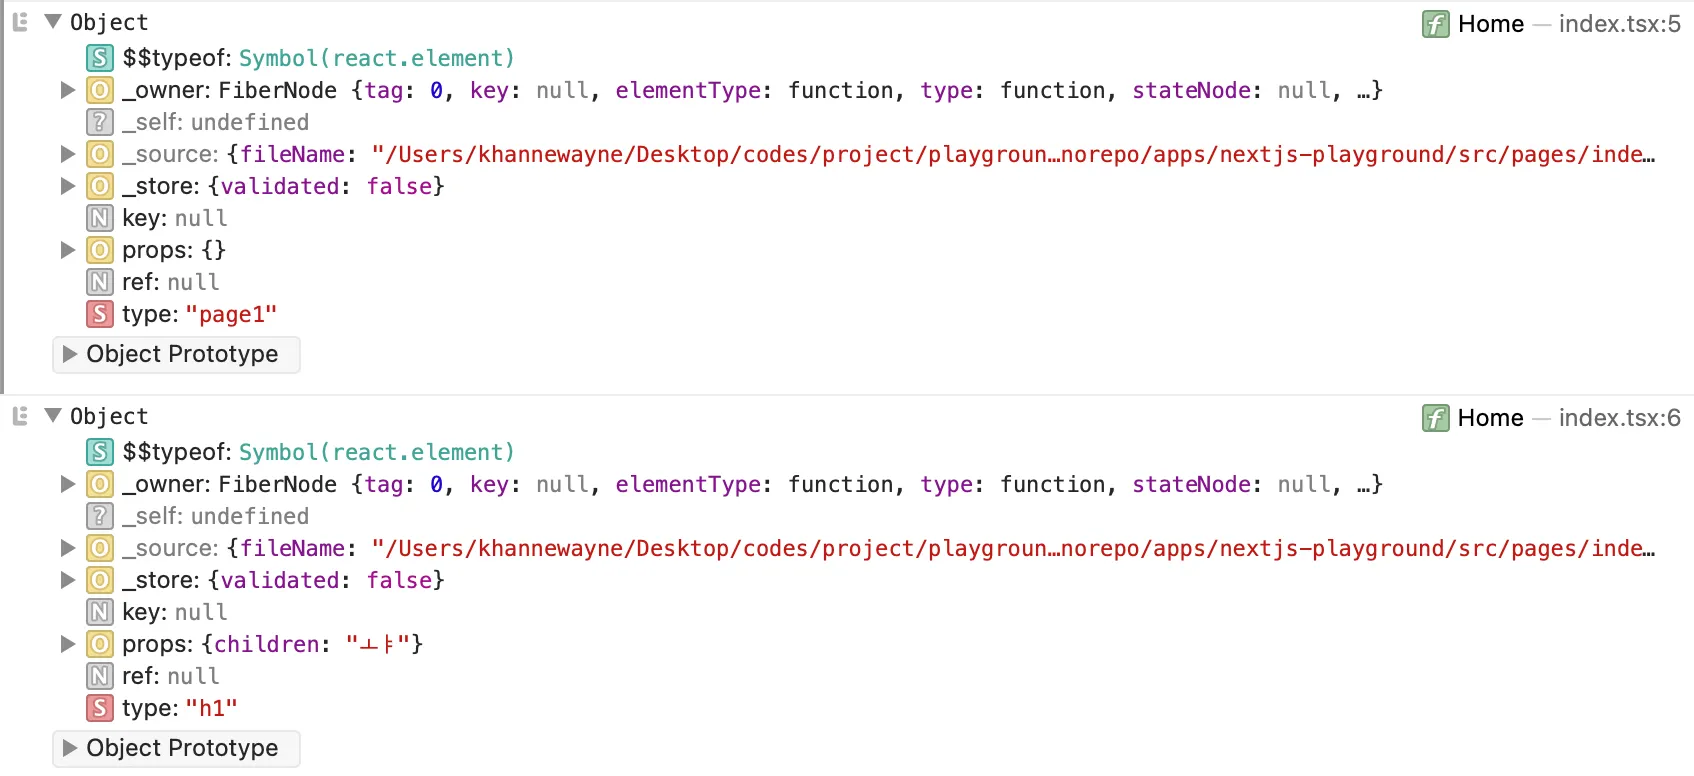The width and height of the screenshot is (1694, 776).
Task: Click the Home function icon next to index.tsx:6
Action: coord(1436,418)
